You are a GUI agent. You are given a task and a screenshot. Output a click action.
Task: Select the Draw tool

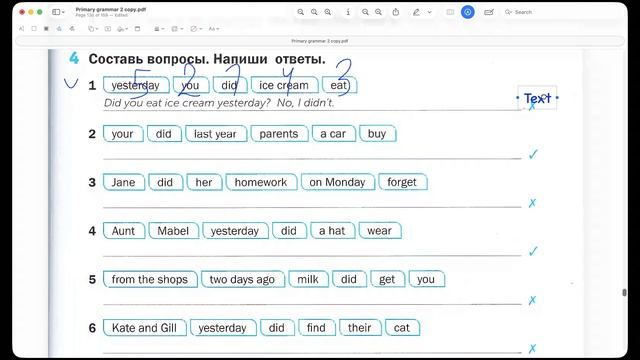(x=72, y=29)
